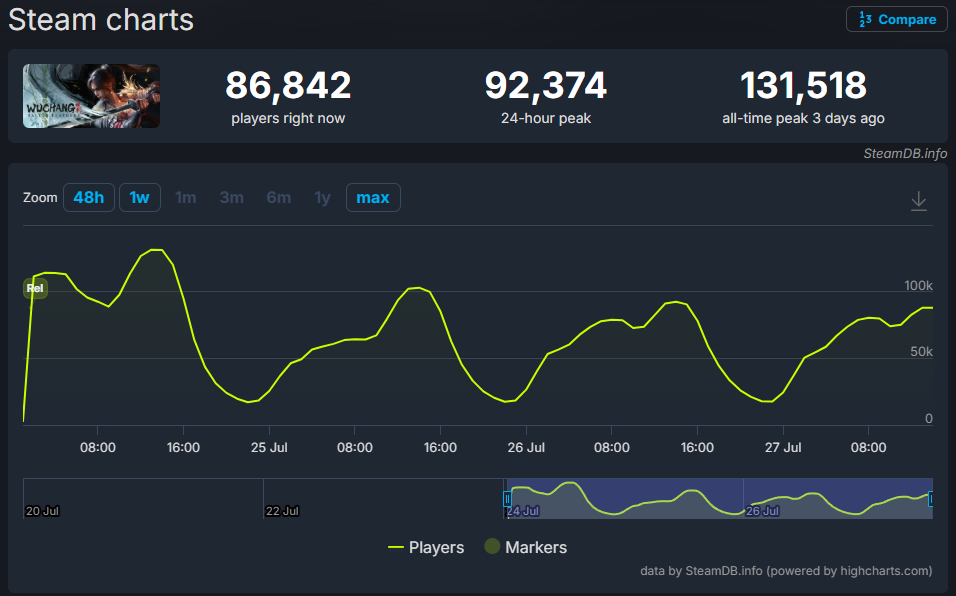The height and width of the screenshot is (596, 956).
Task: Select the 6m zoom option
Action: pos(279,197)
